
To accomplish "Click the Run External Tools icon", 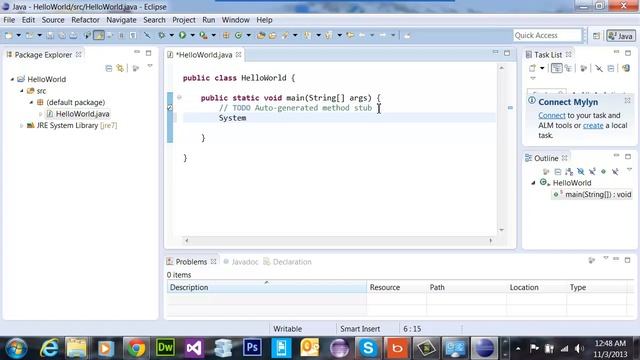I will coord(203,36).
